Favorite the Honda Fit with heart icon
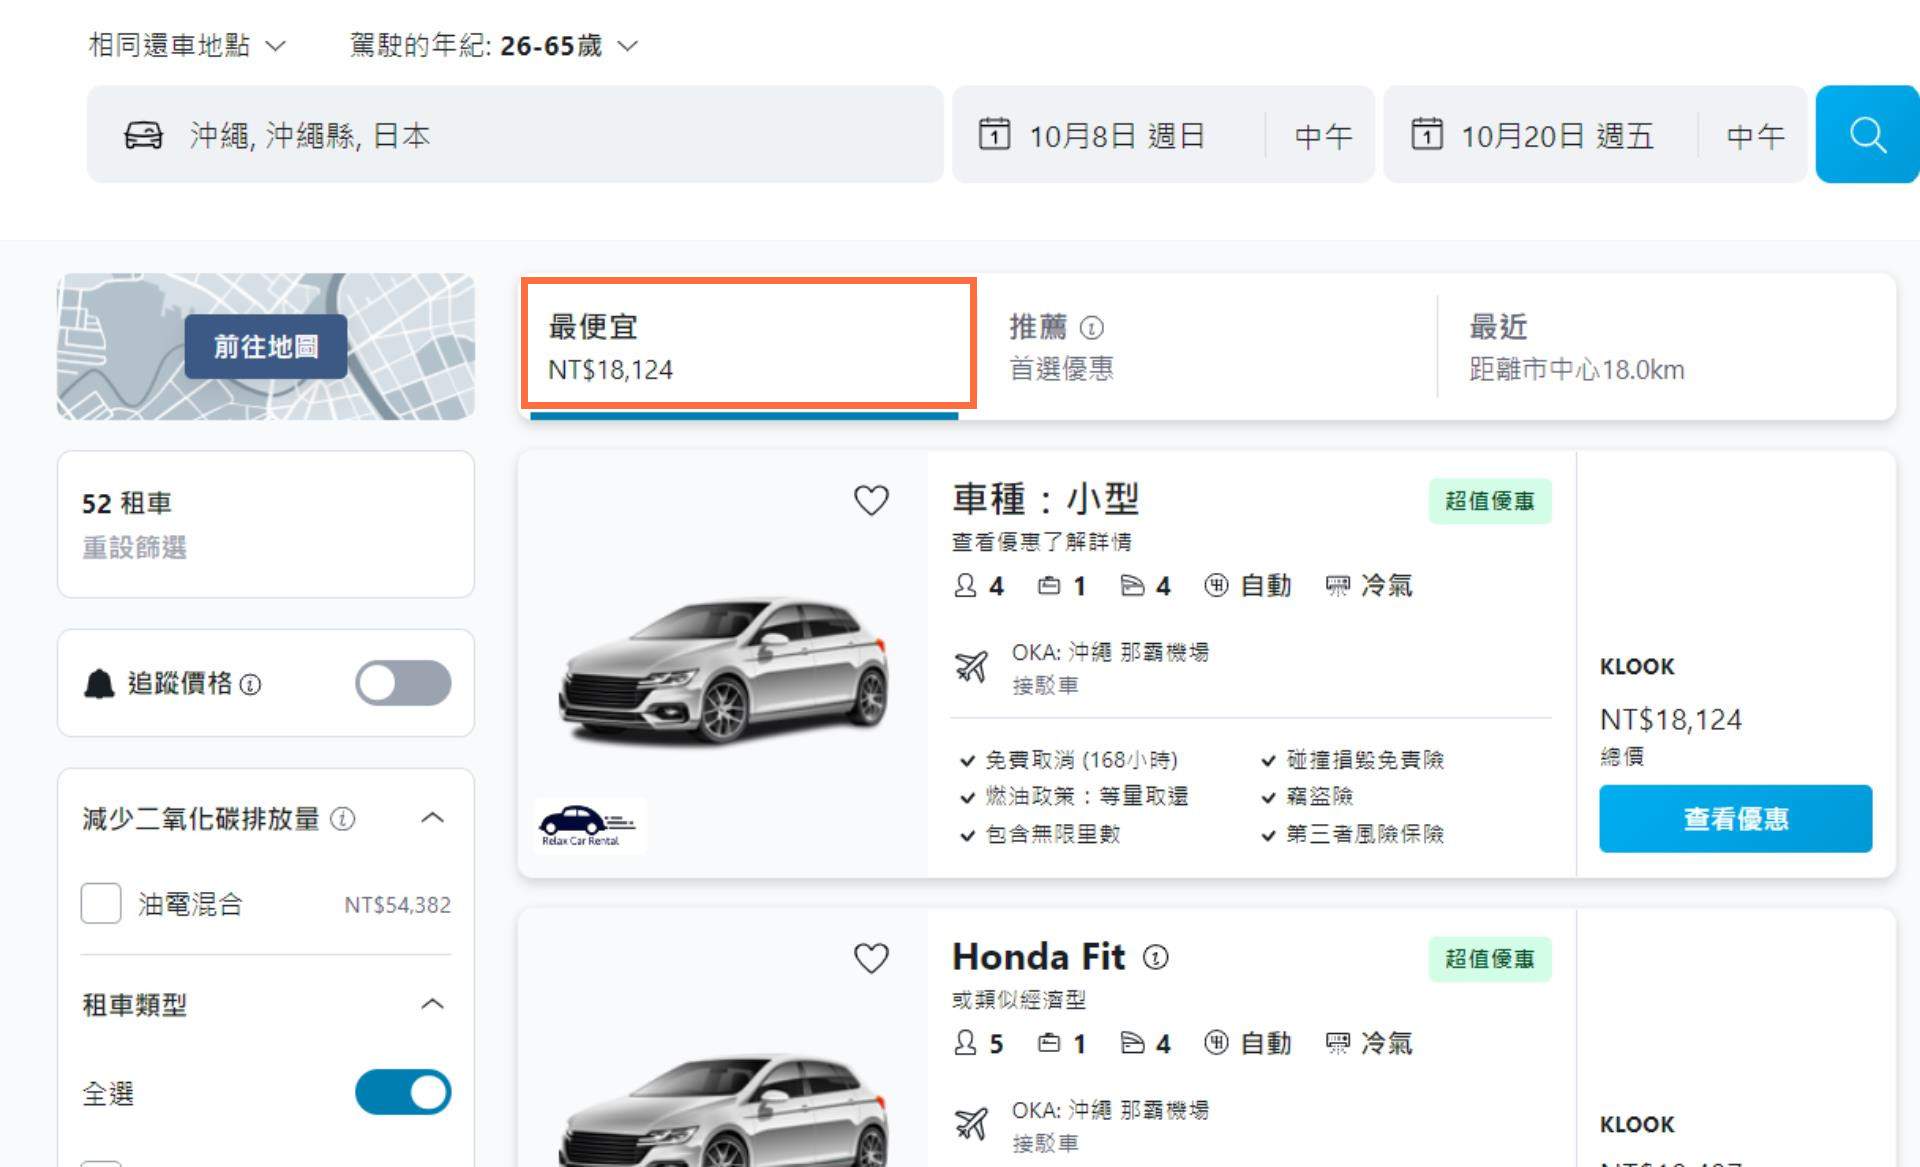 pos(871,958)
